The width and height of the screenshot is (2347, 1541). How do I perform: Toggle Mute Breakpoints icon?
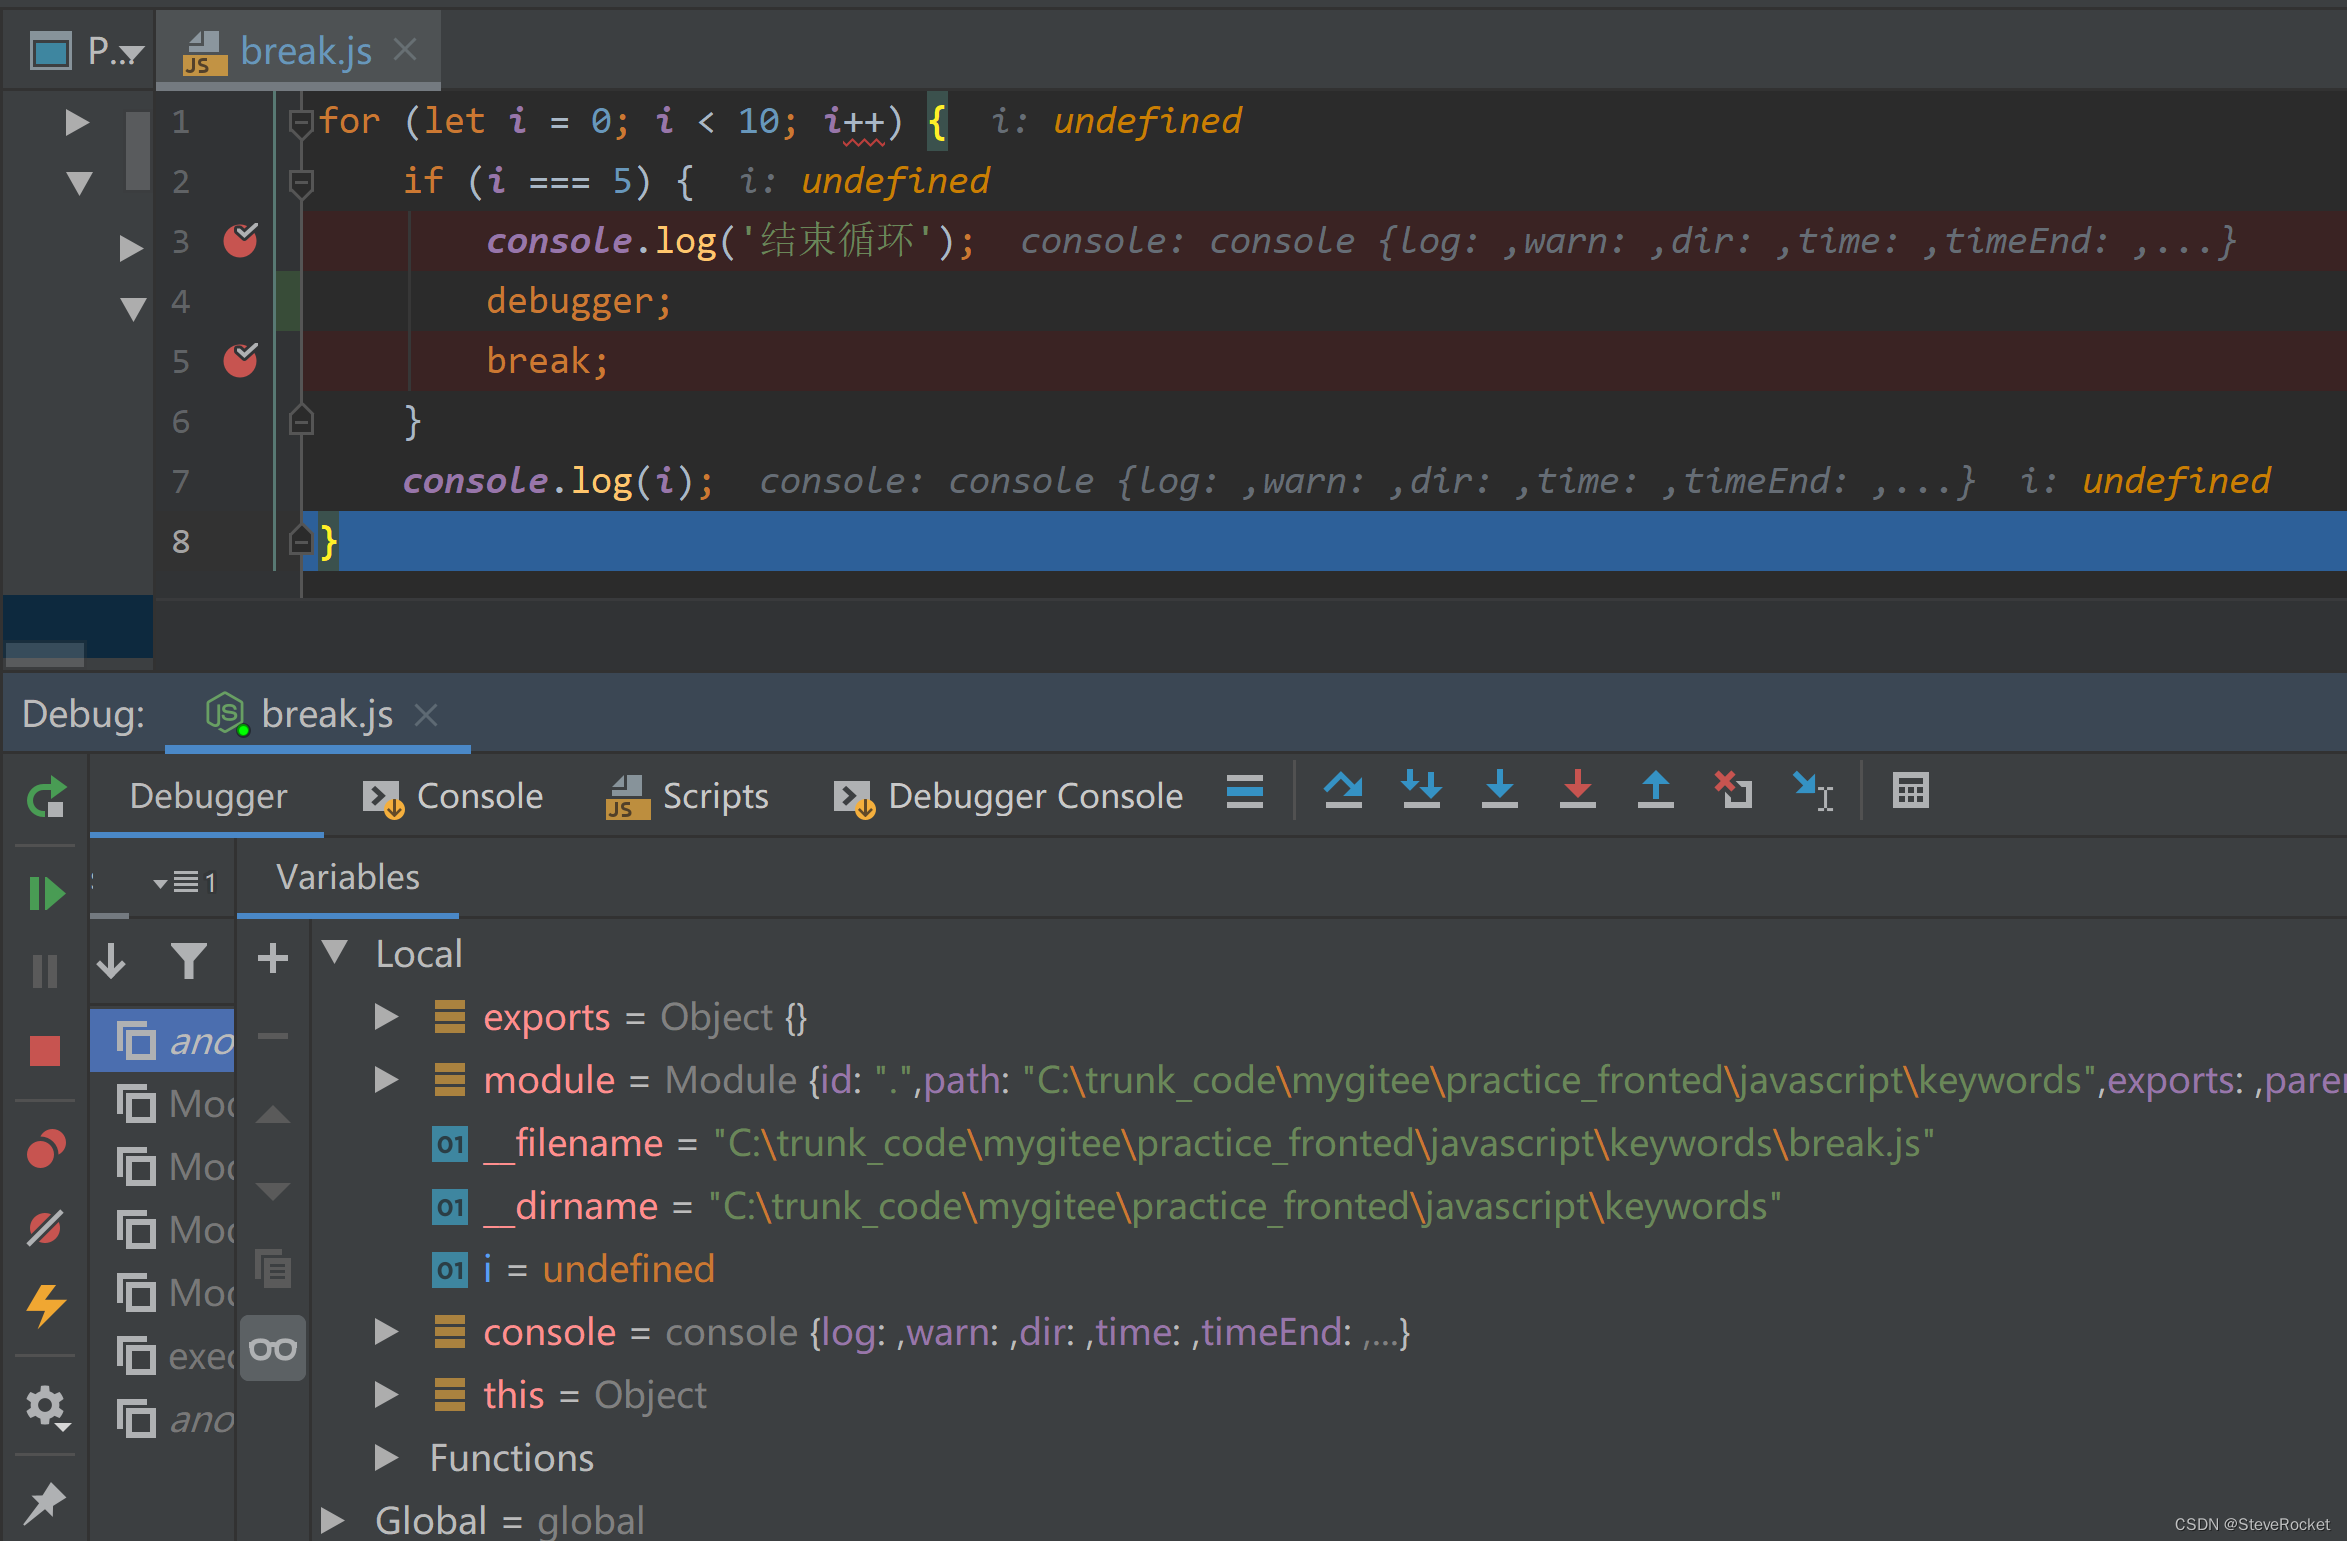pyautogui.click(x=46, y=1228)
